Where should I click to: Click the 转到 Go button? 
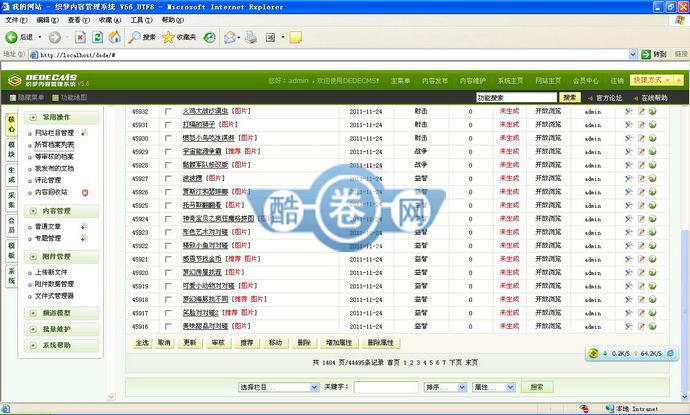pyautogui.click(x=654, y=54)
